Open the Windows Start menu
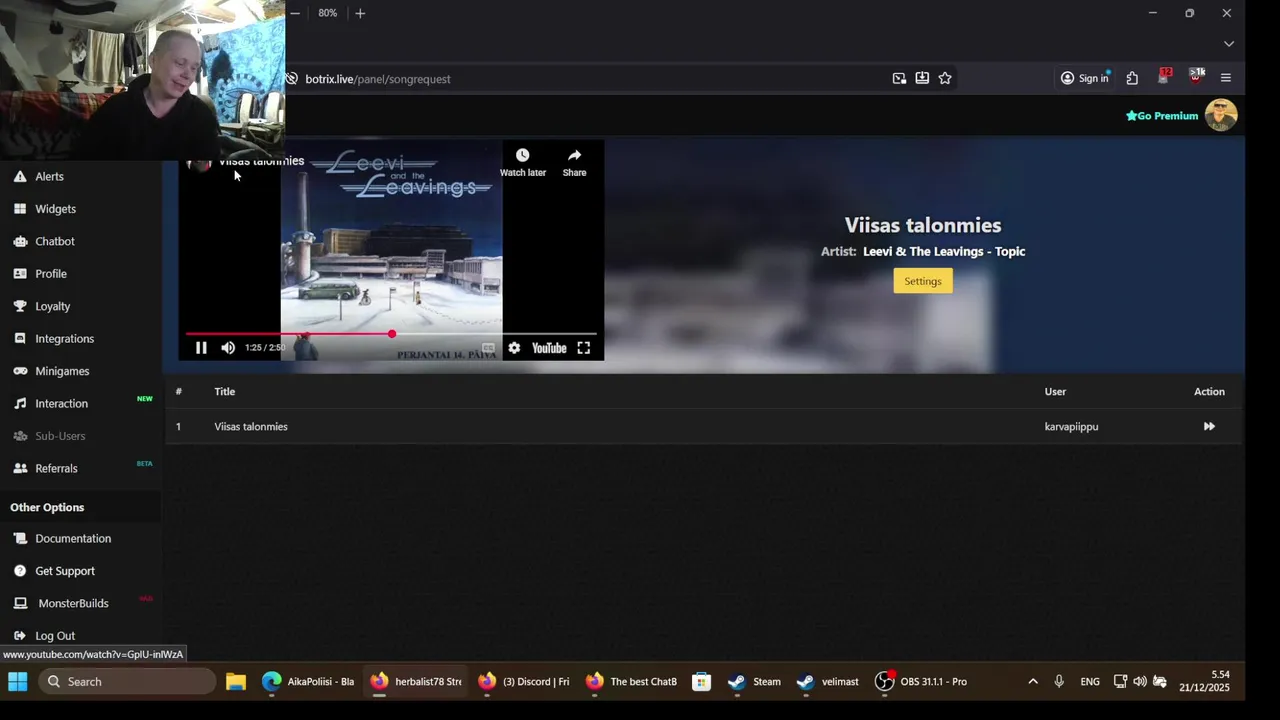Viewport: 1280px width, 720px height. click(18, 682)
